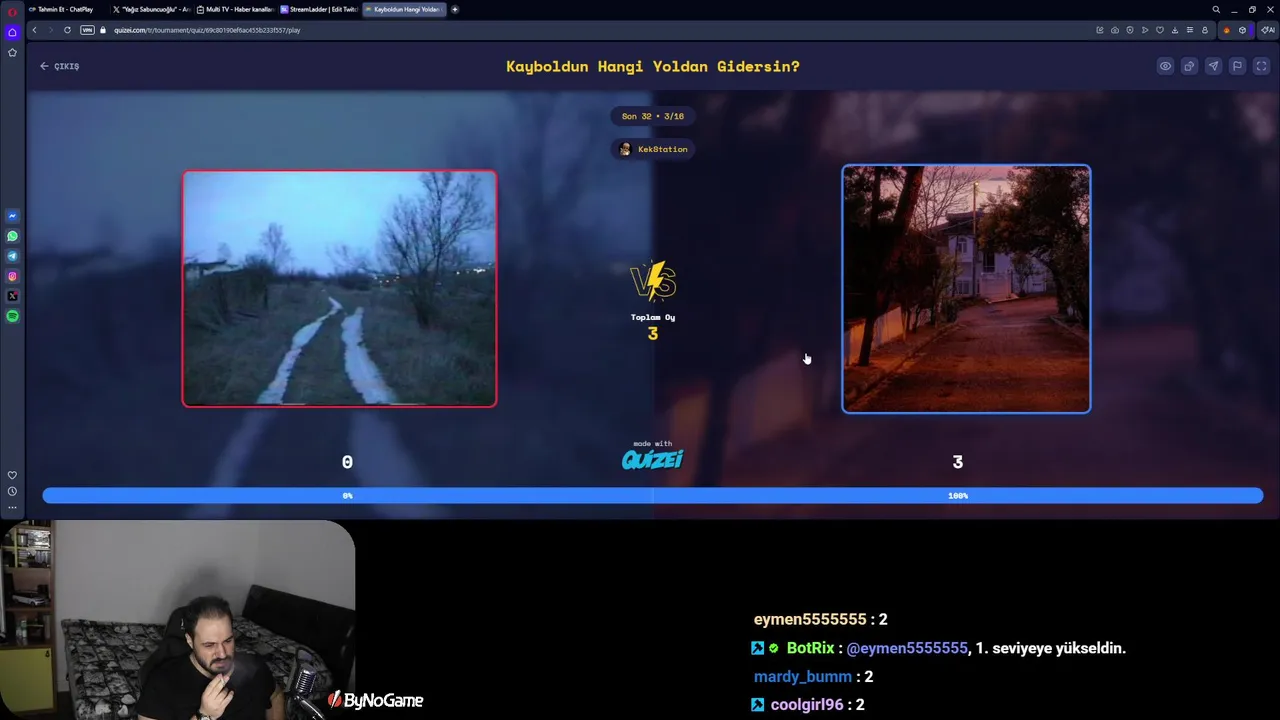Switch to the Tahmin Et - ChatPlay tab
This screenshot has height=720, width=1280.
pos(65,9)
